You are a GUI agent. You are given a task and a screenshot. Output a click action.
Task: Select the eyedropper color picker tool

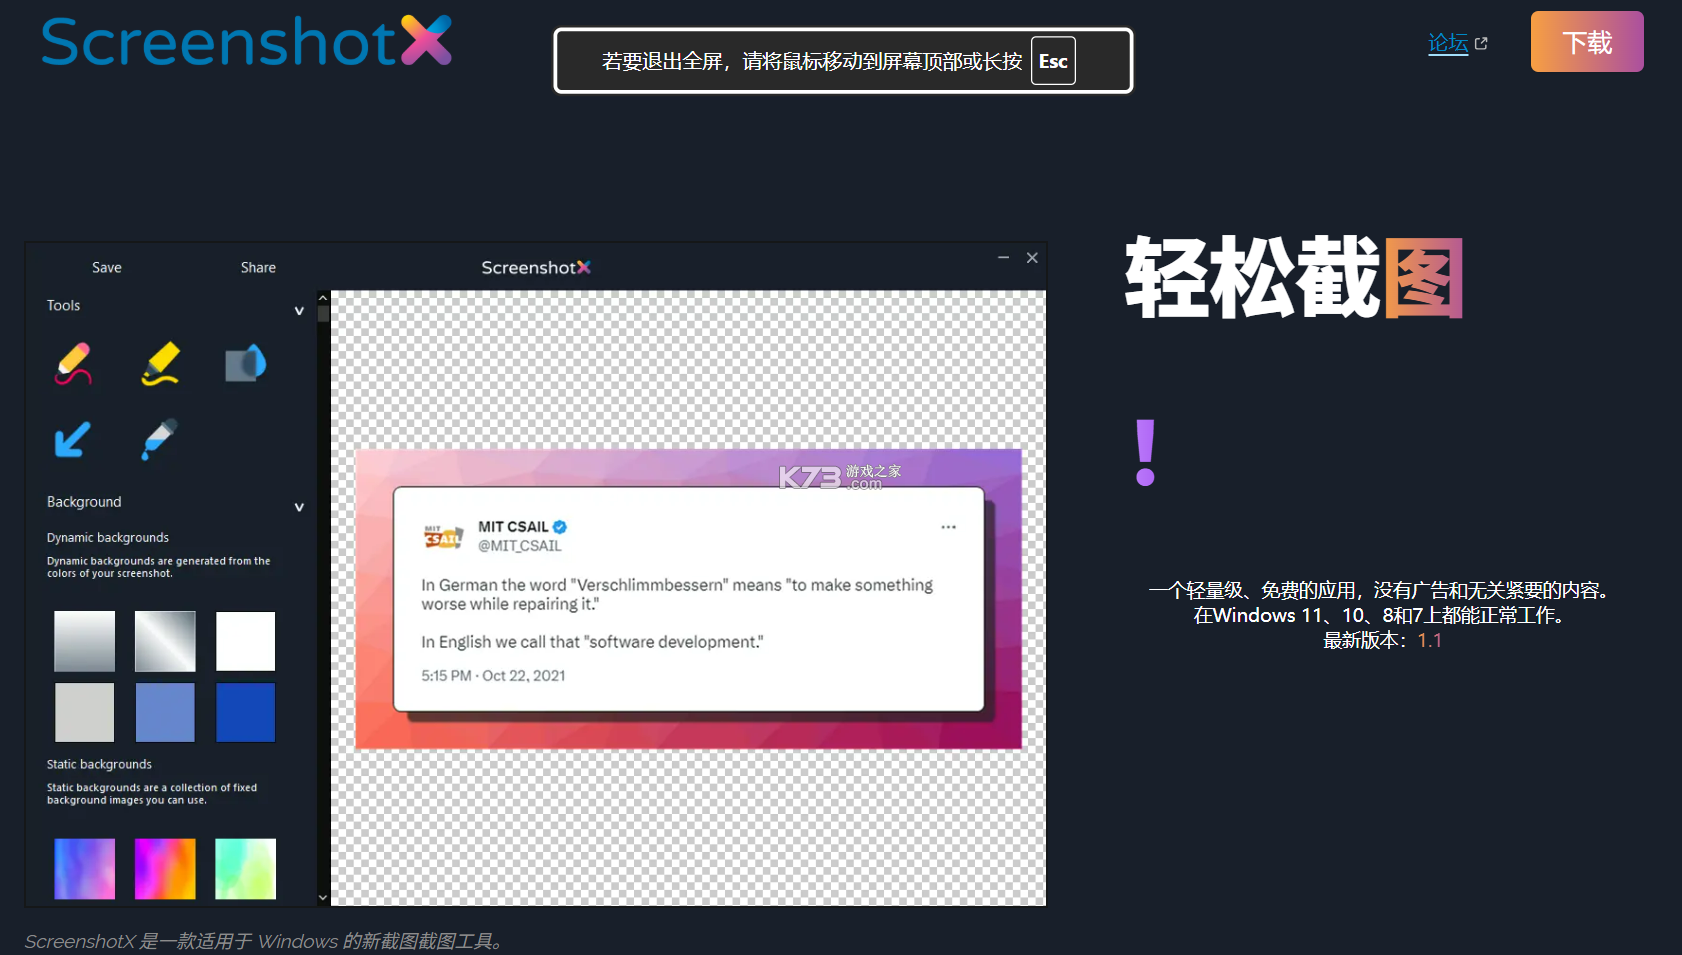[159, 439]
